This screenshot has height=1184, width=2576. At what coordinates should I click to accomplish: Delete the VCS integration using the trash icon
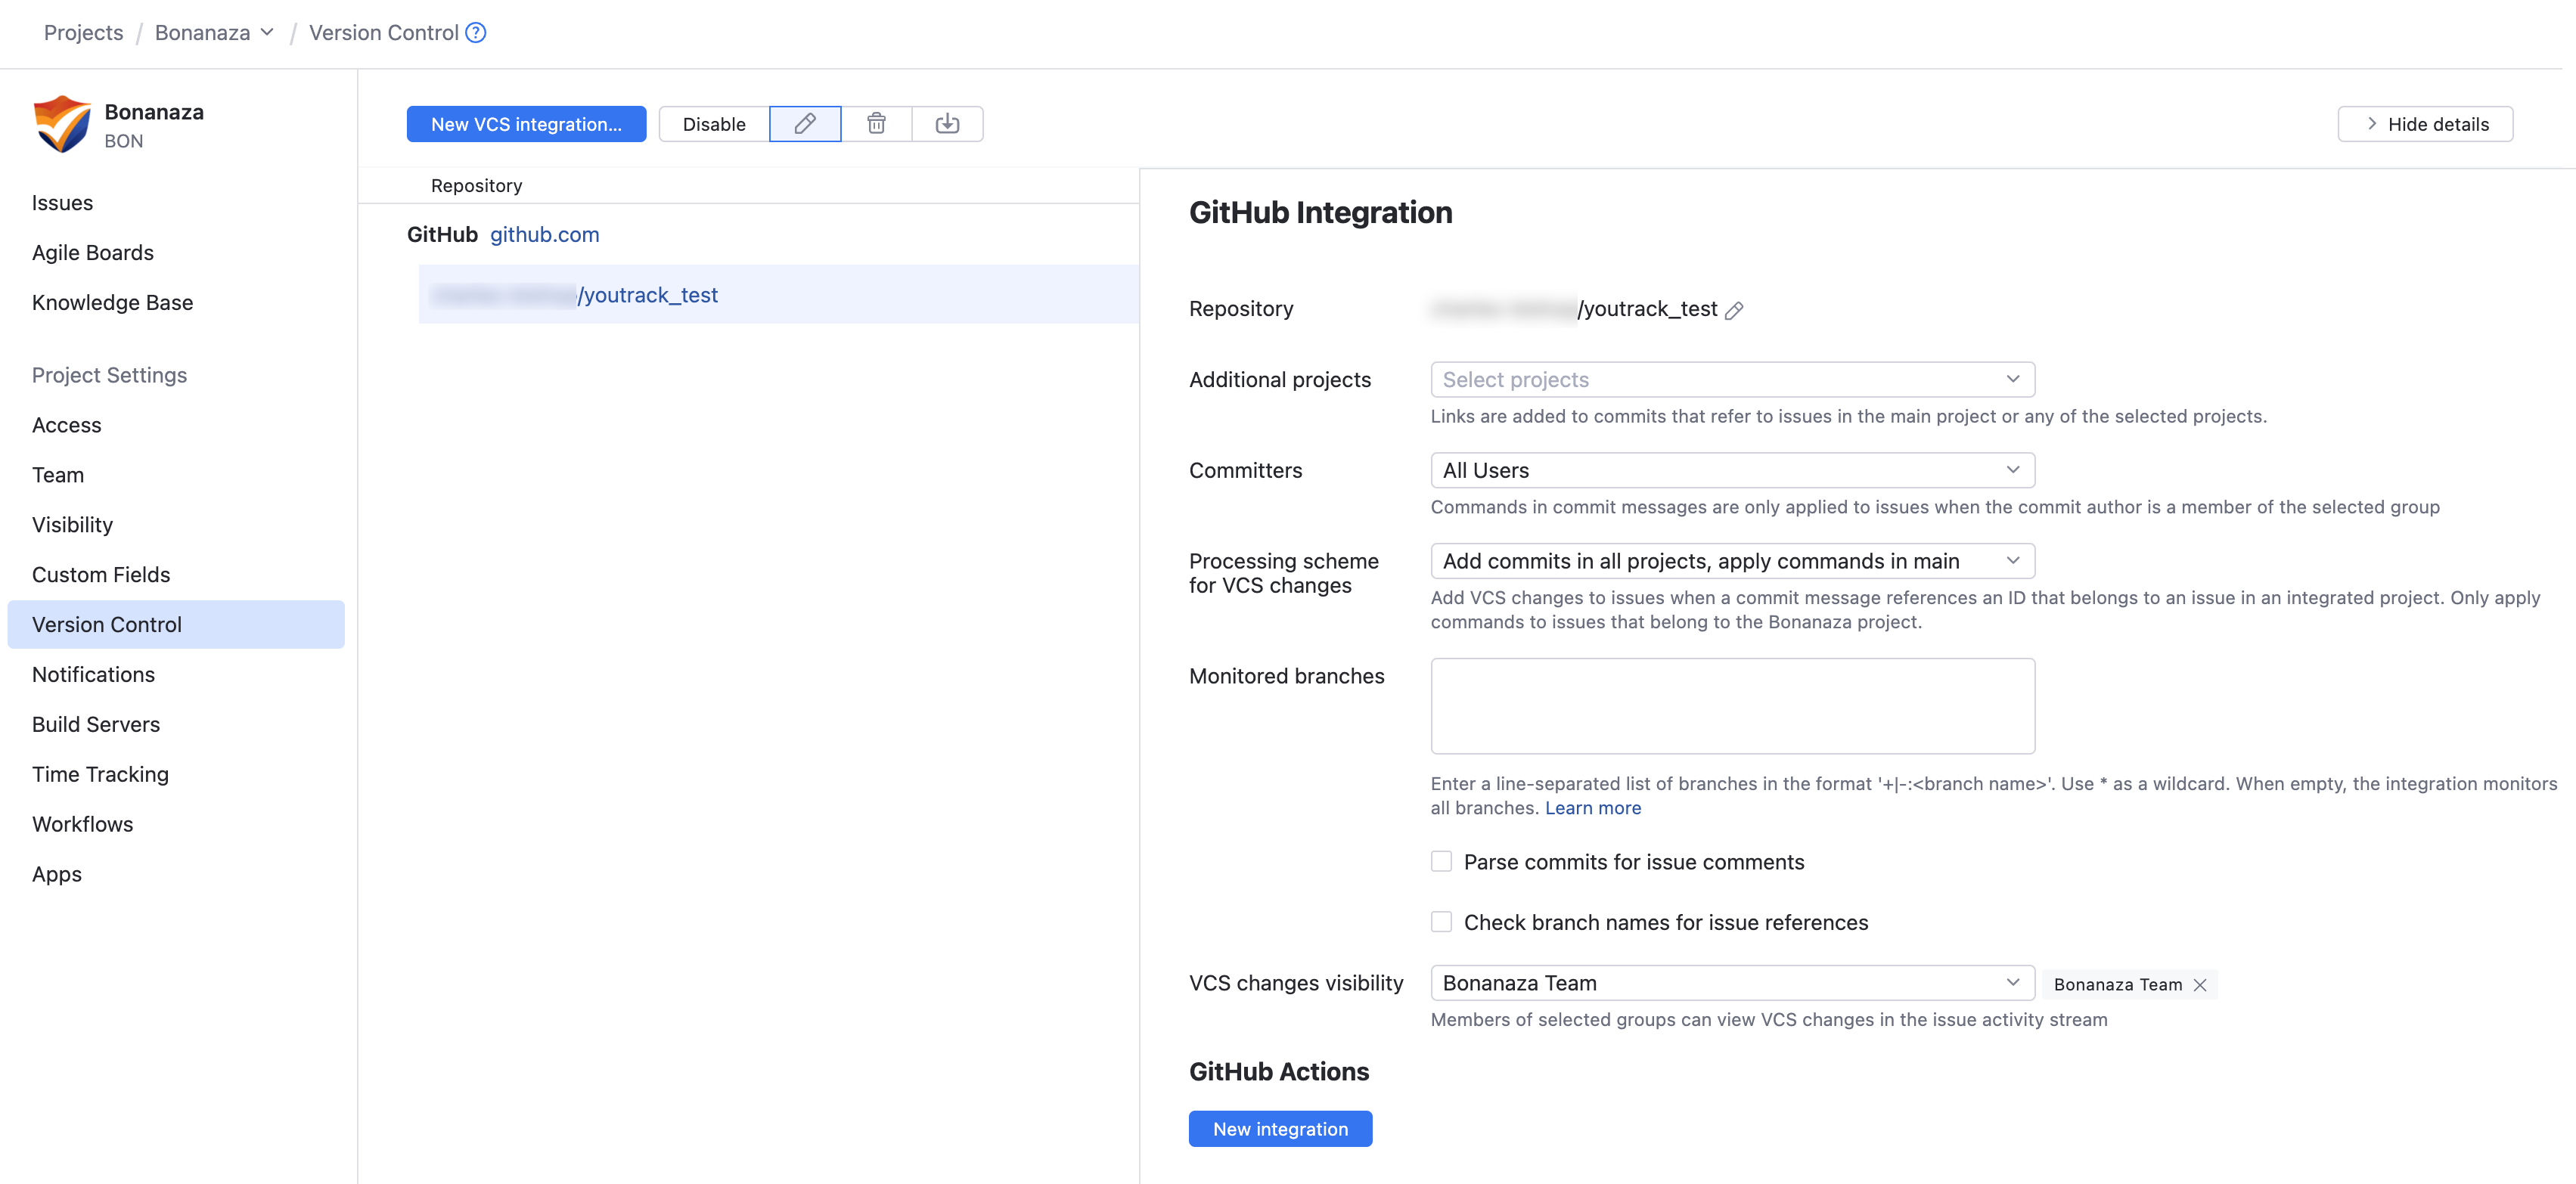(x=876, y=123)
